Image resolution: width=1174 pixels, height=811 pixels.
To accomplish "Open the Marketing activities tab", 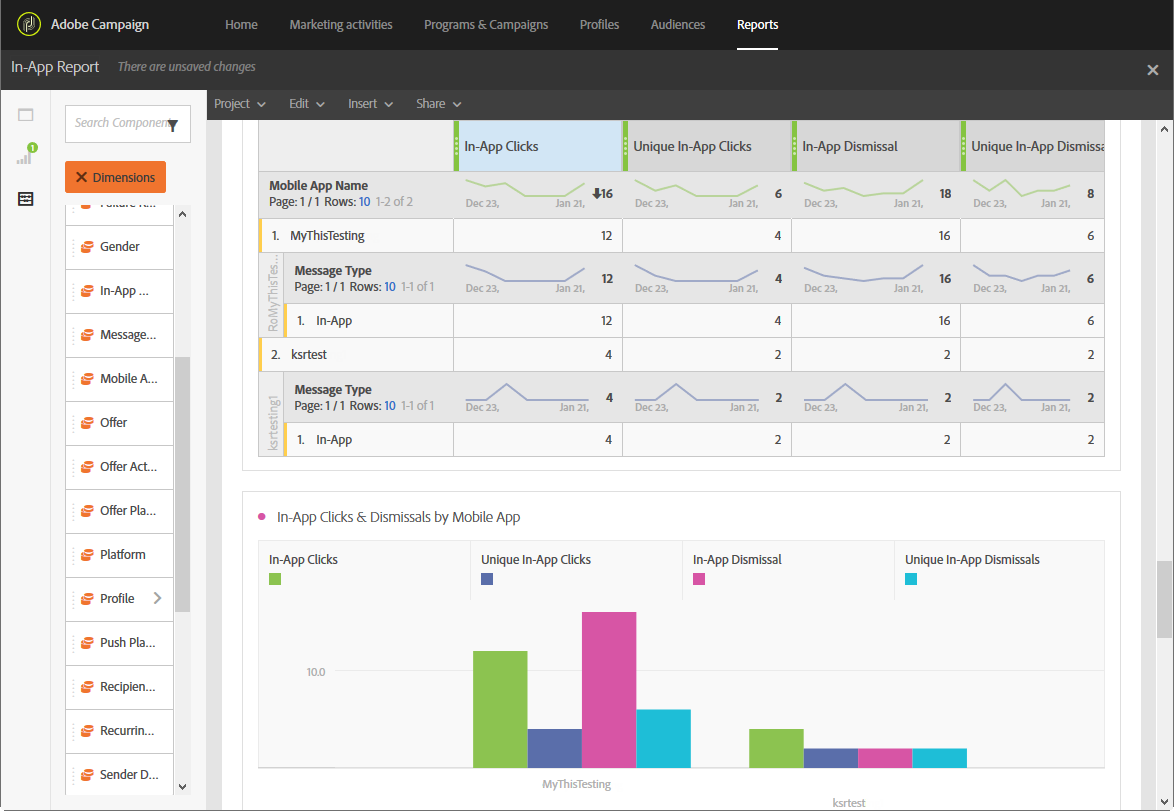I will click(341, 25).
